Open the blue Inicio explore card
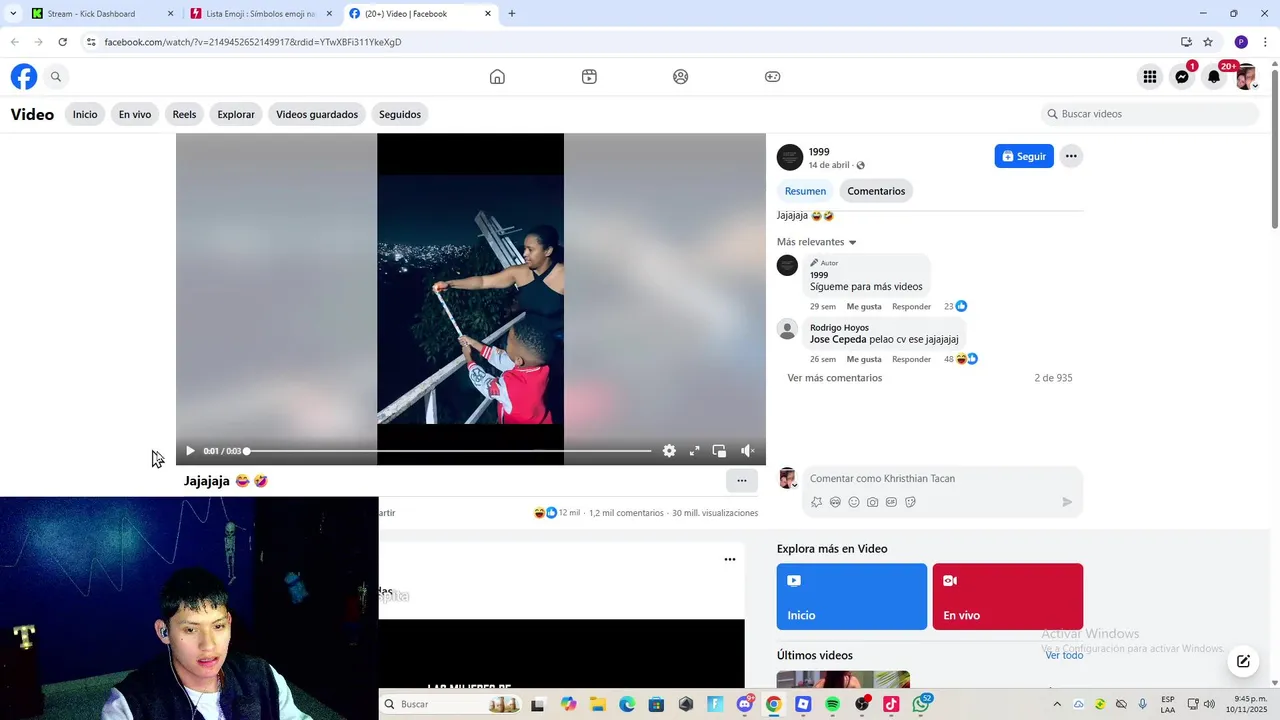 coord(852,597)
